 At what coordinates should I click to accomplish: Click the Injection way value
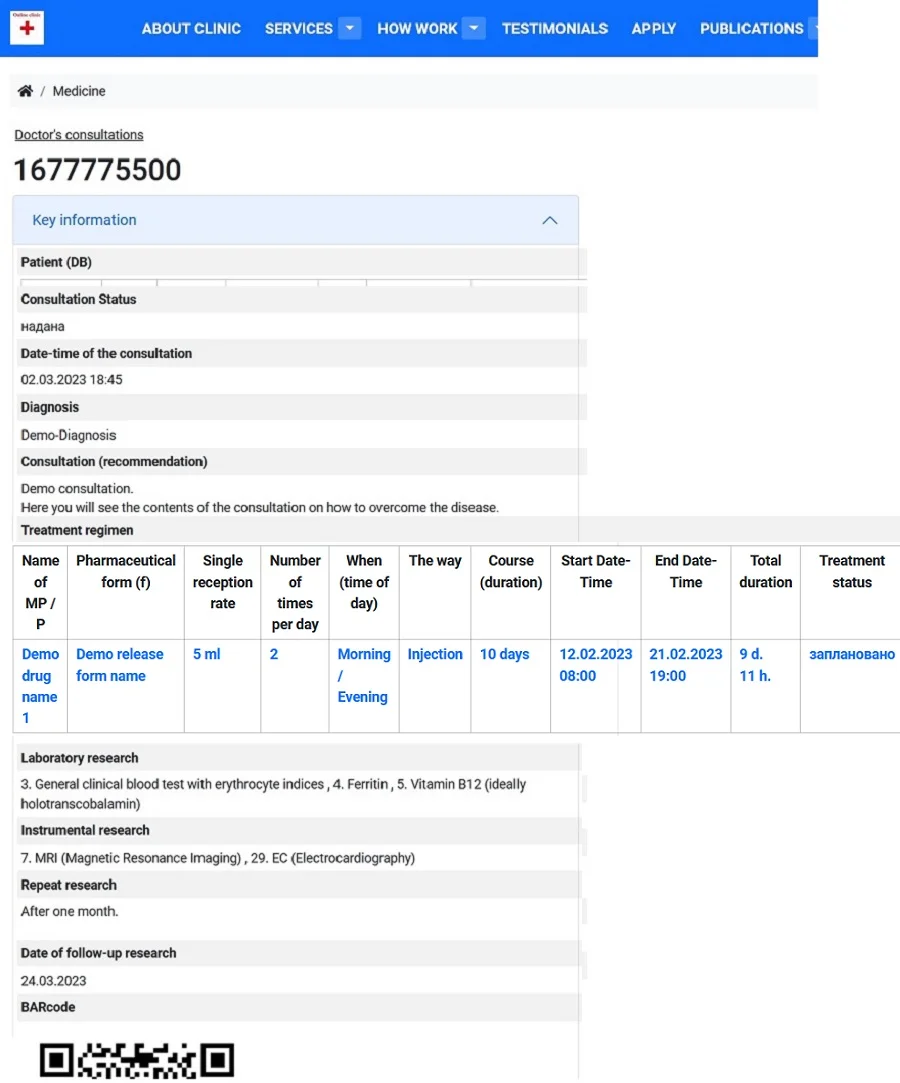click(435, 654)
